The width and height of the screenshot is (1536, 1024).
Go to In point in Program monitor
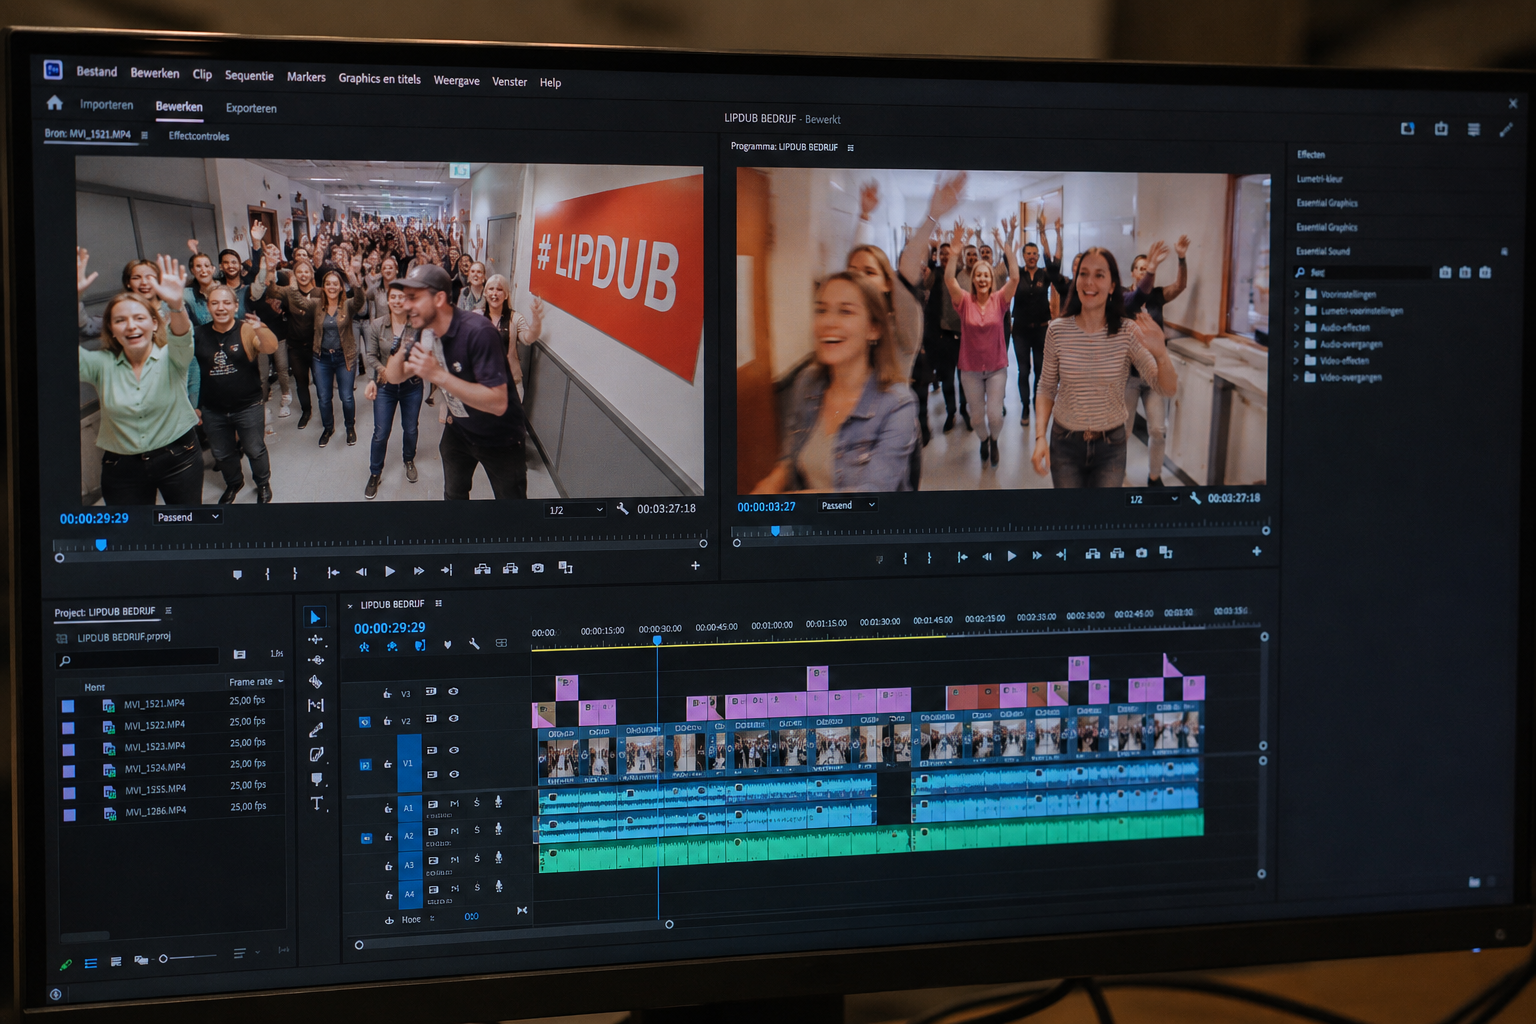click(x=961, y=557)
